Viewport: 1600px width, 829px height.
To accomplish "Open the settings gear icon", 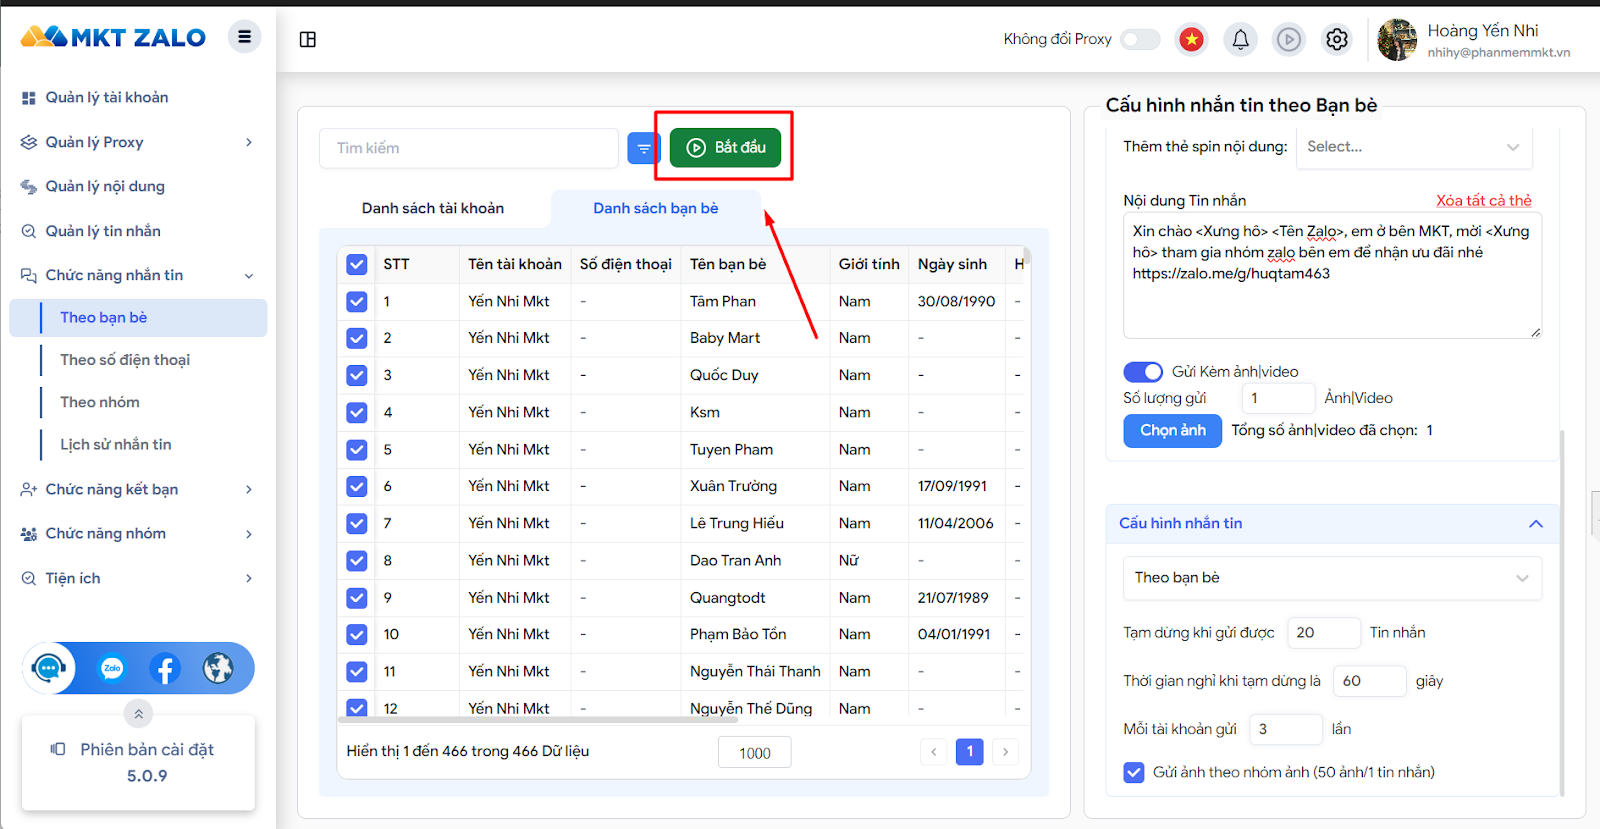I will click(x=1337, y=39).
